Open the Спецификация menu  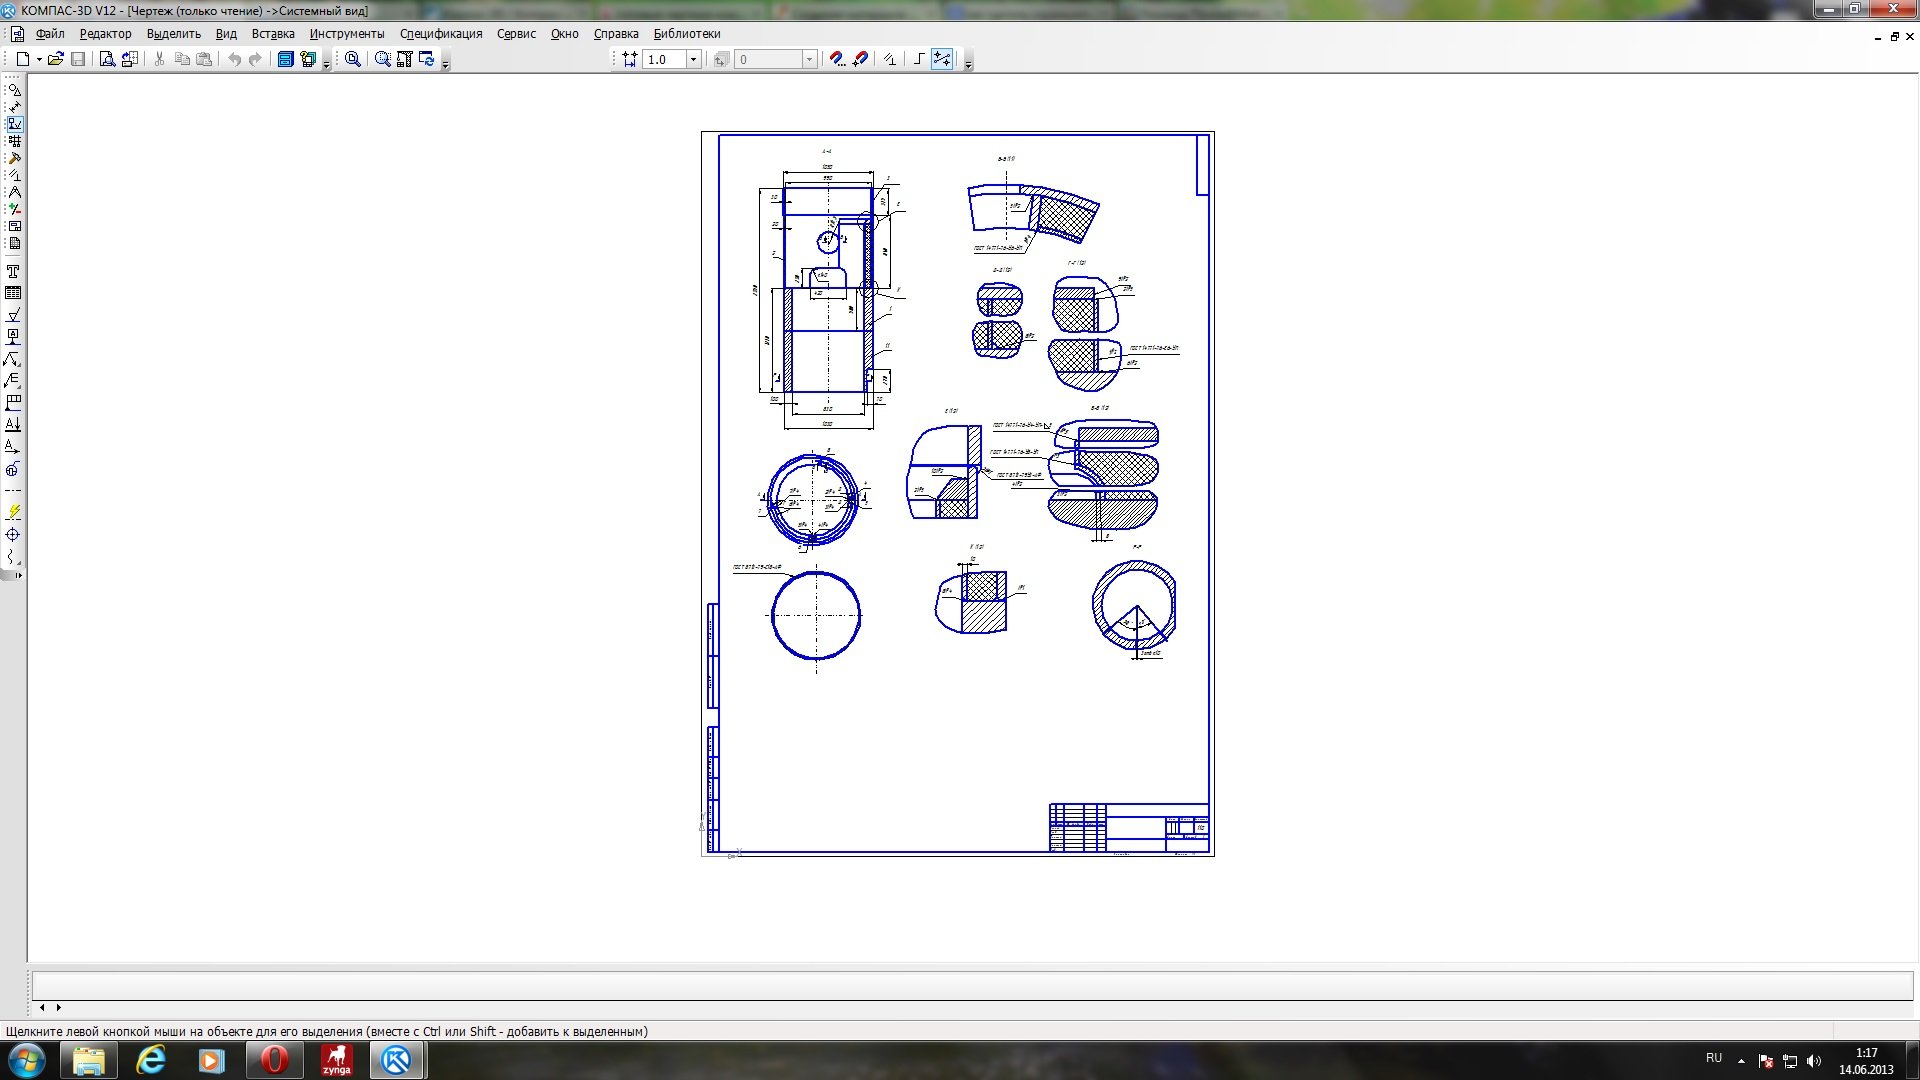tap(440, 34)
